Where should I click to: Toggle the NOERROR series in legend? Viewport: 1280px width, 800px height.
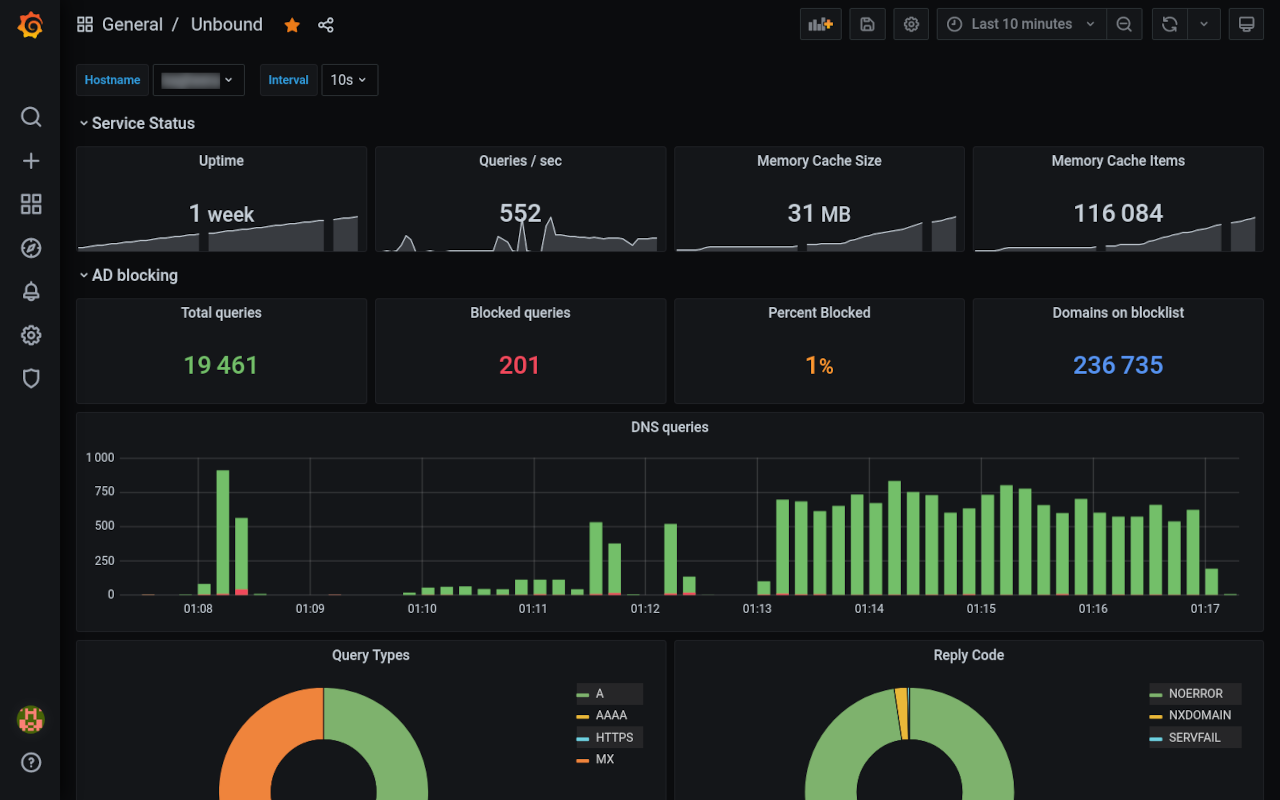[1195, 694]
